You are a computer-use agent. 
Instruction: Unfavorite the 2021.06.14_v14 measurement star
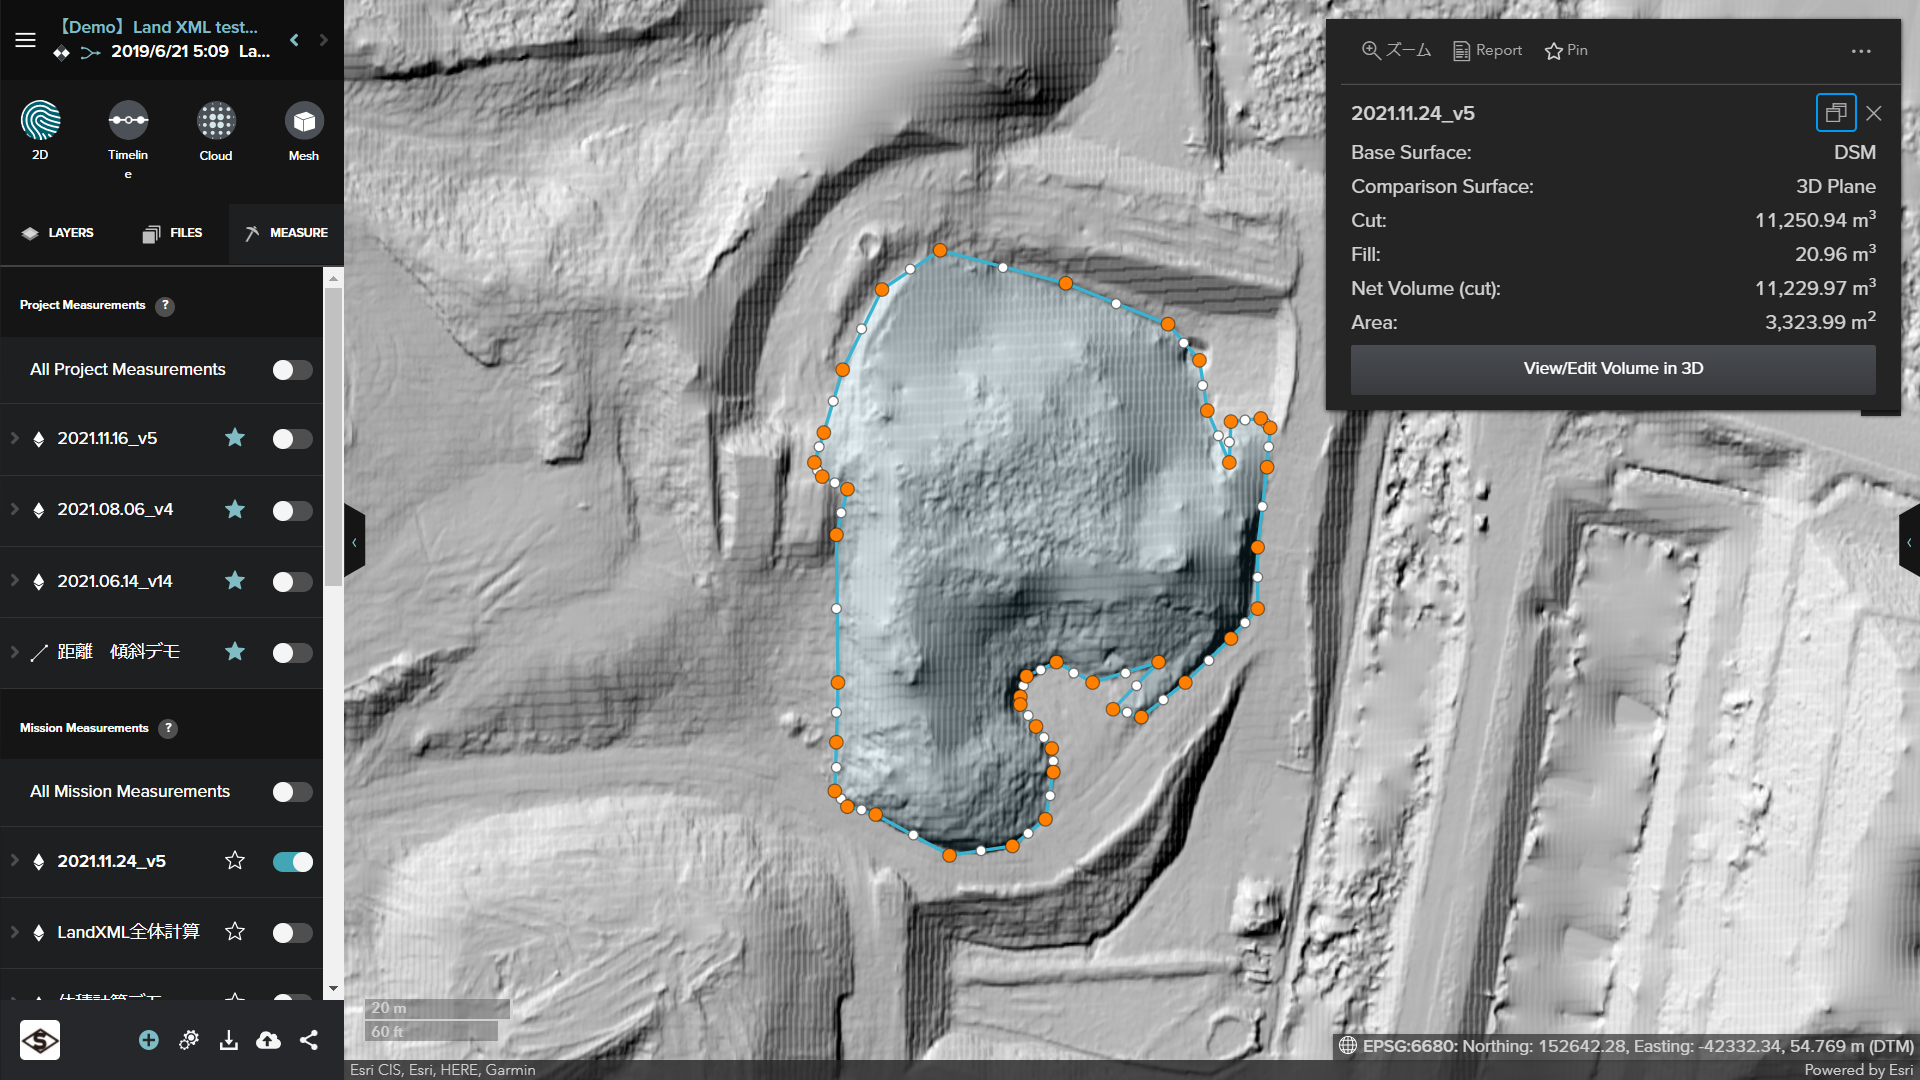pos(235,581)
